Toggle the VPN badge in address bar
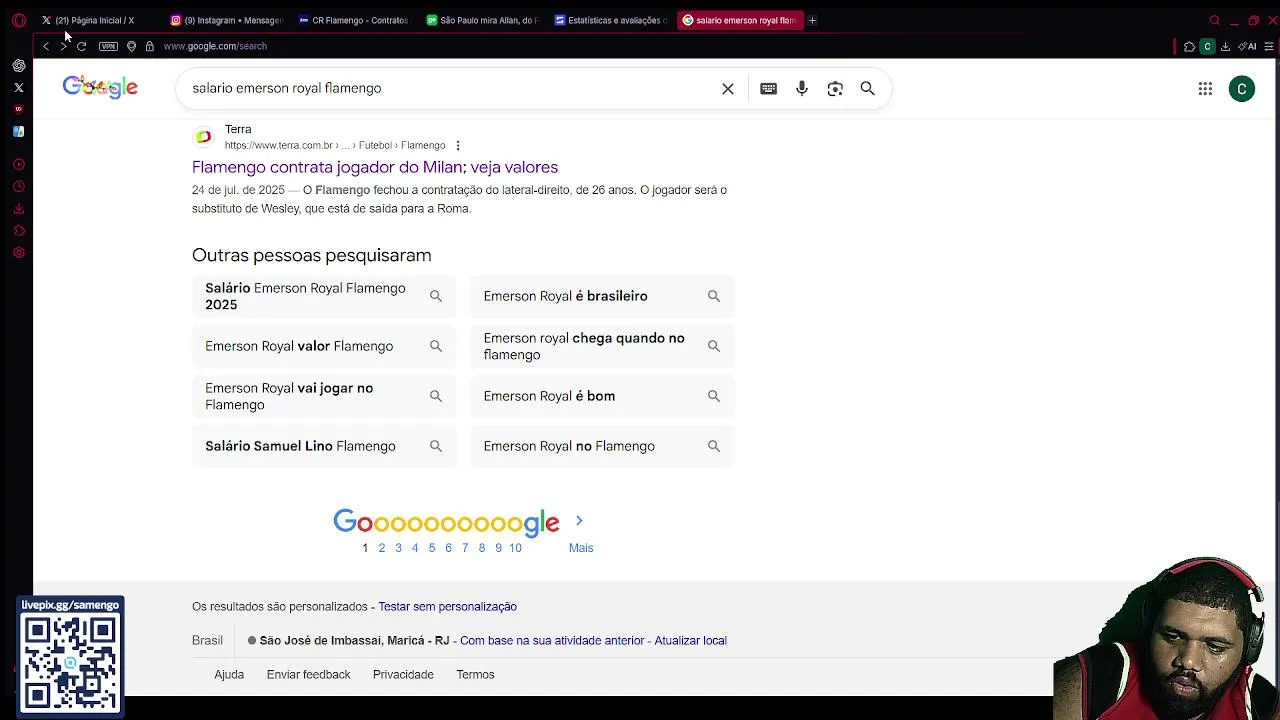The width and height of the screenshot is (1280, 720). (108, 46)
